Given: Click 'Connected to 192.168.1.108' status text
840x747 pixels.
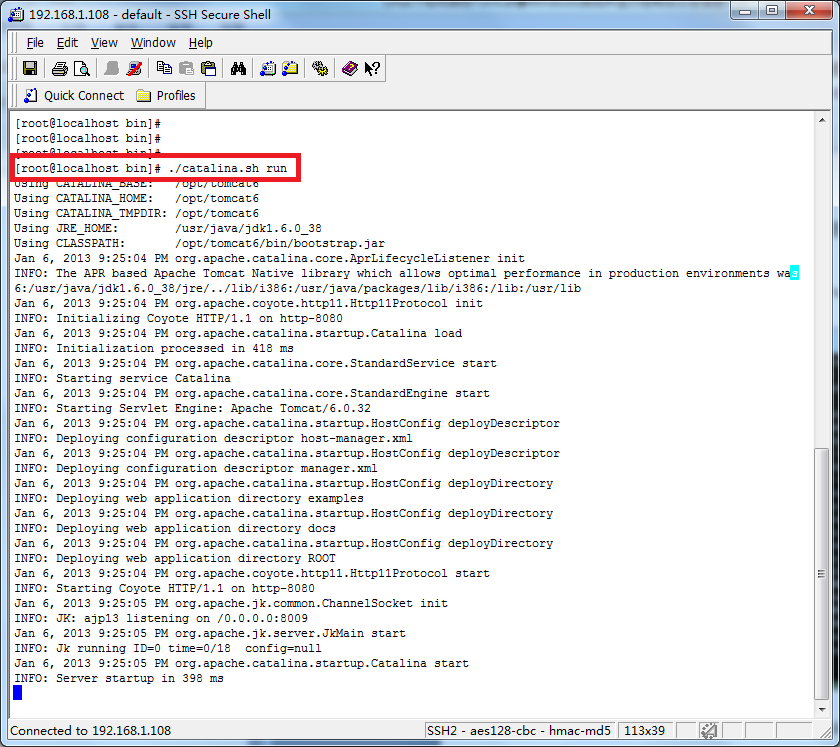Looking at the screenshot, I should [x=91, y=730].
